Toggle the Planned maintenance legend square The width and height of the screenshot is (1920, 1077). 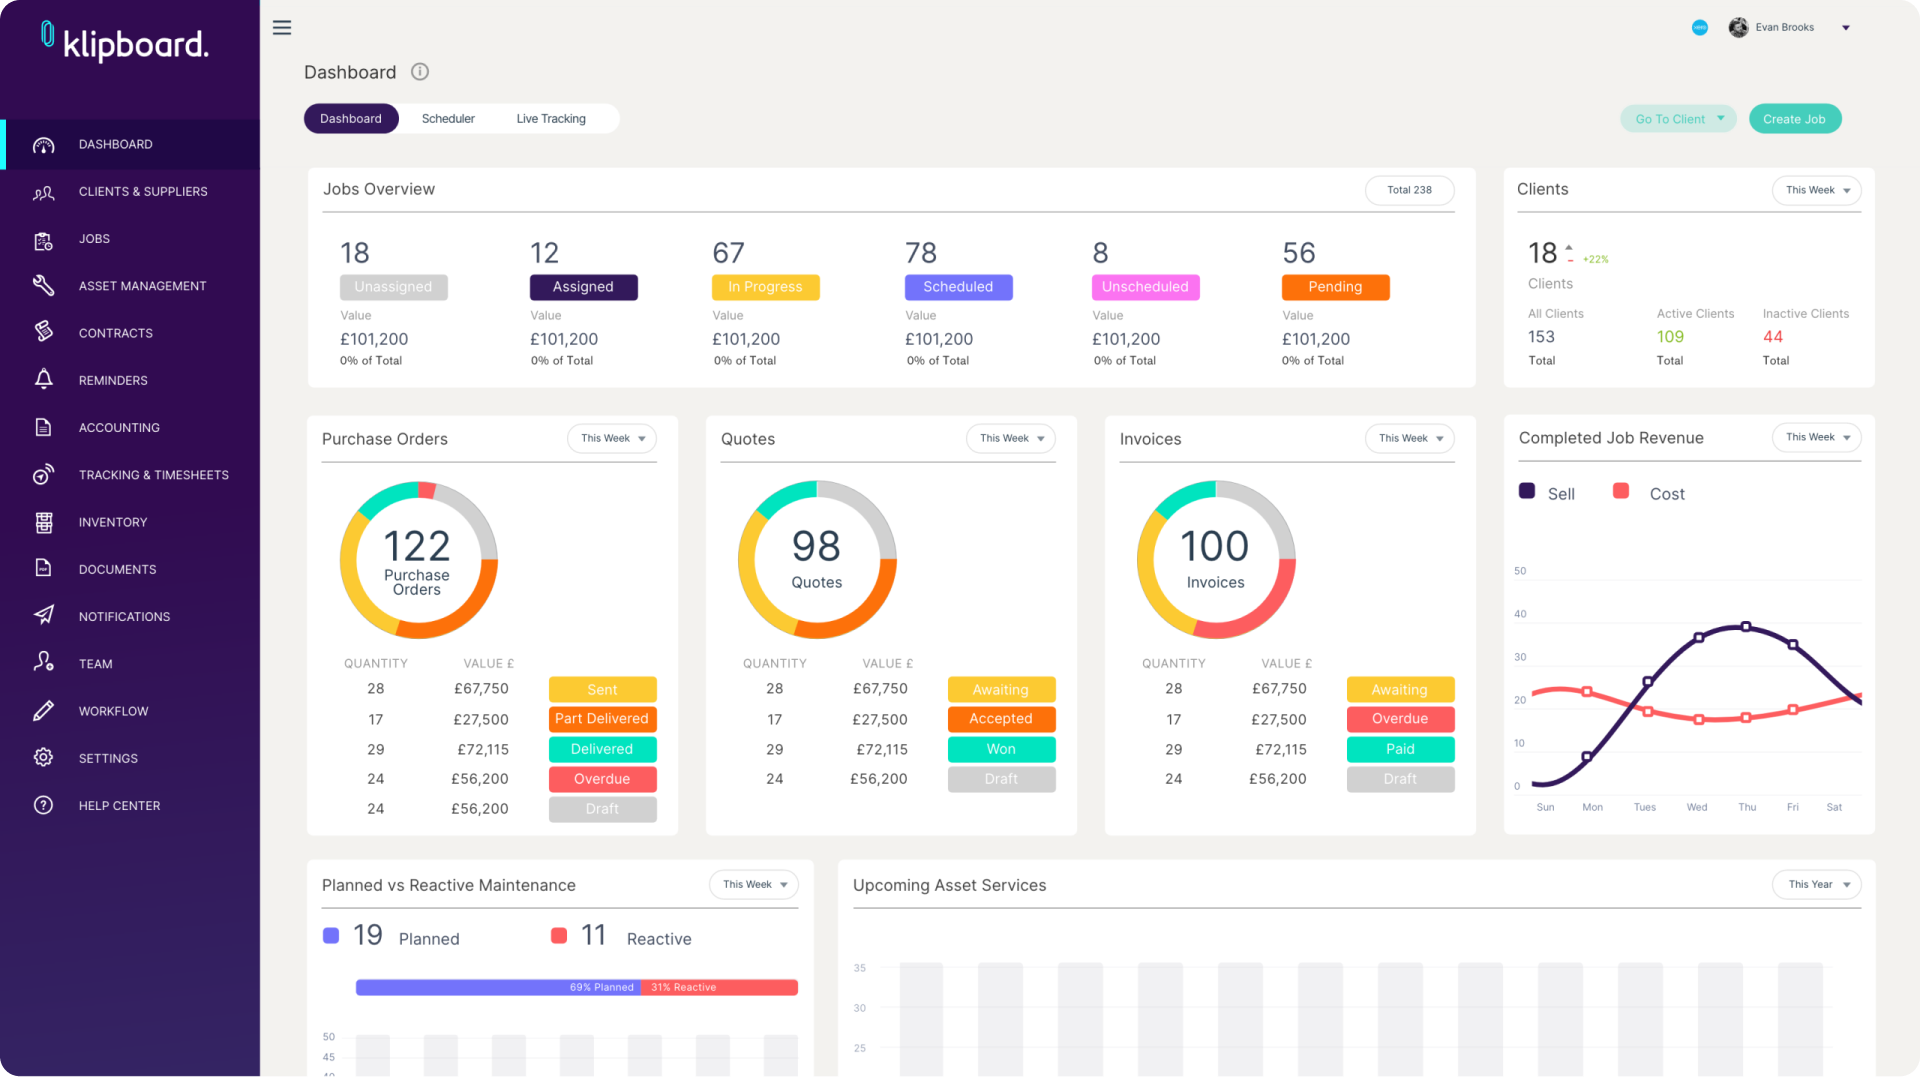331,936
